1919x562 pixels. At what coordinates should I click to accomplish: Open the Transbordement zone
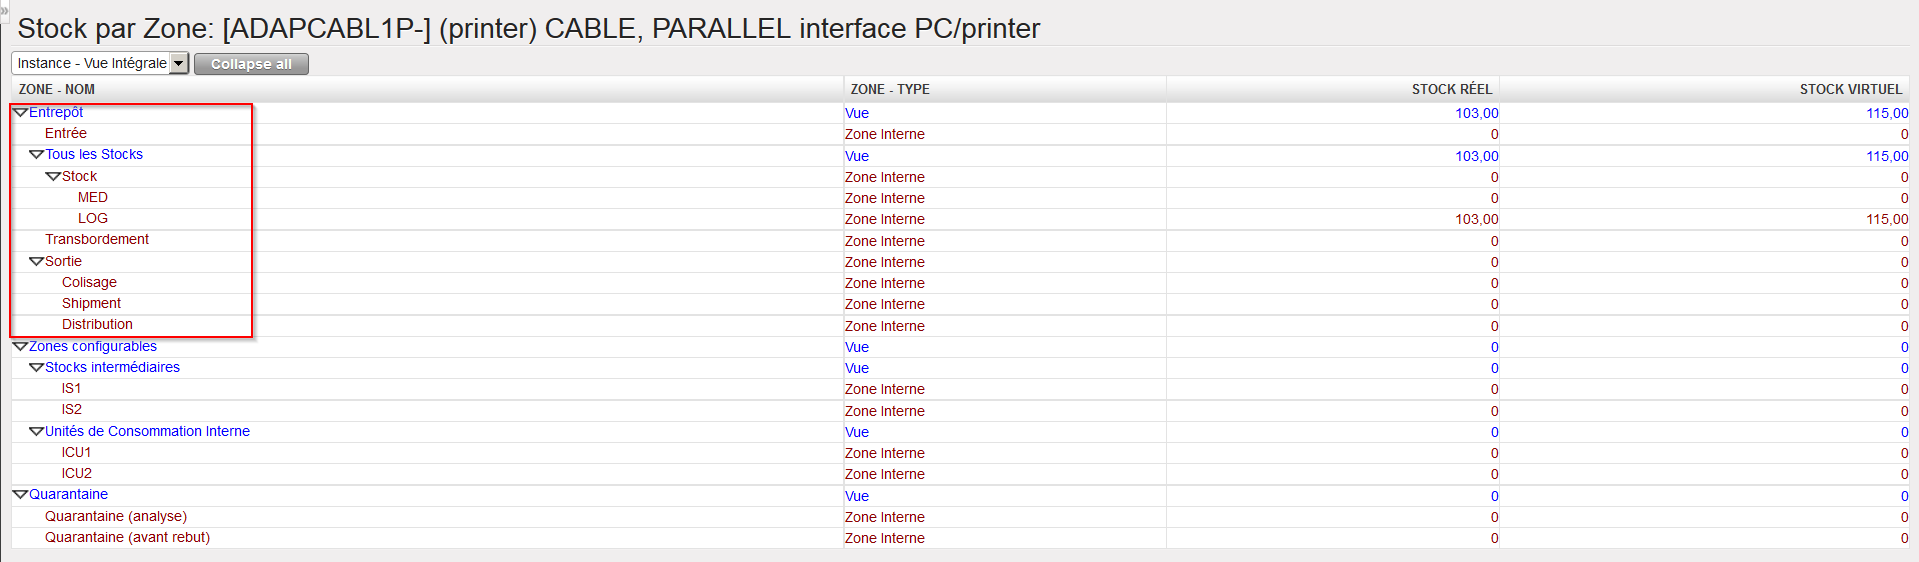pyautogui.click(x=97, y=240)
